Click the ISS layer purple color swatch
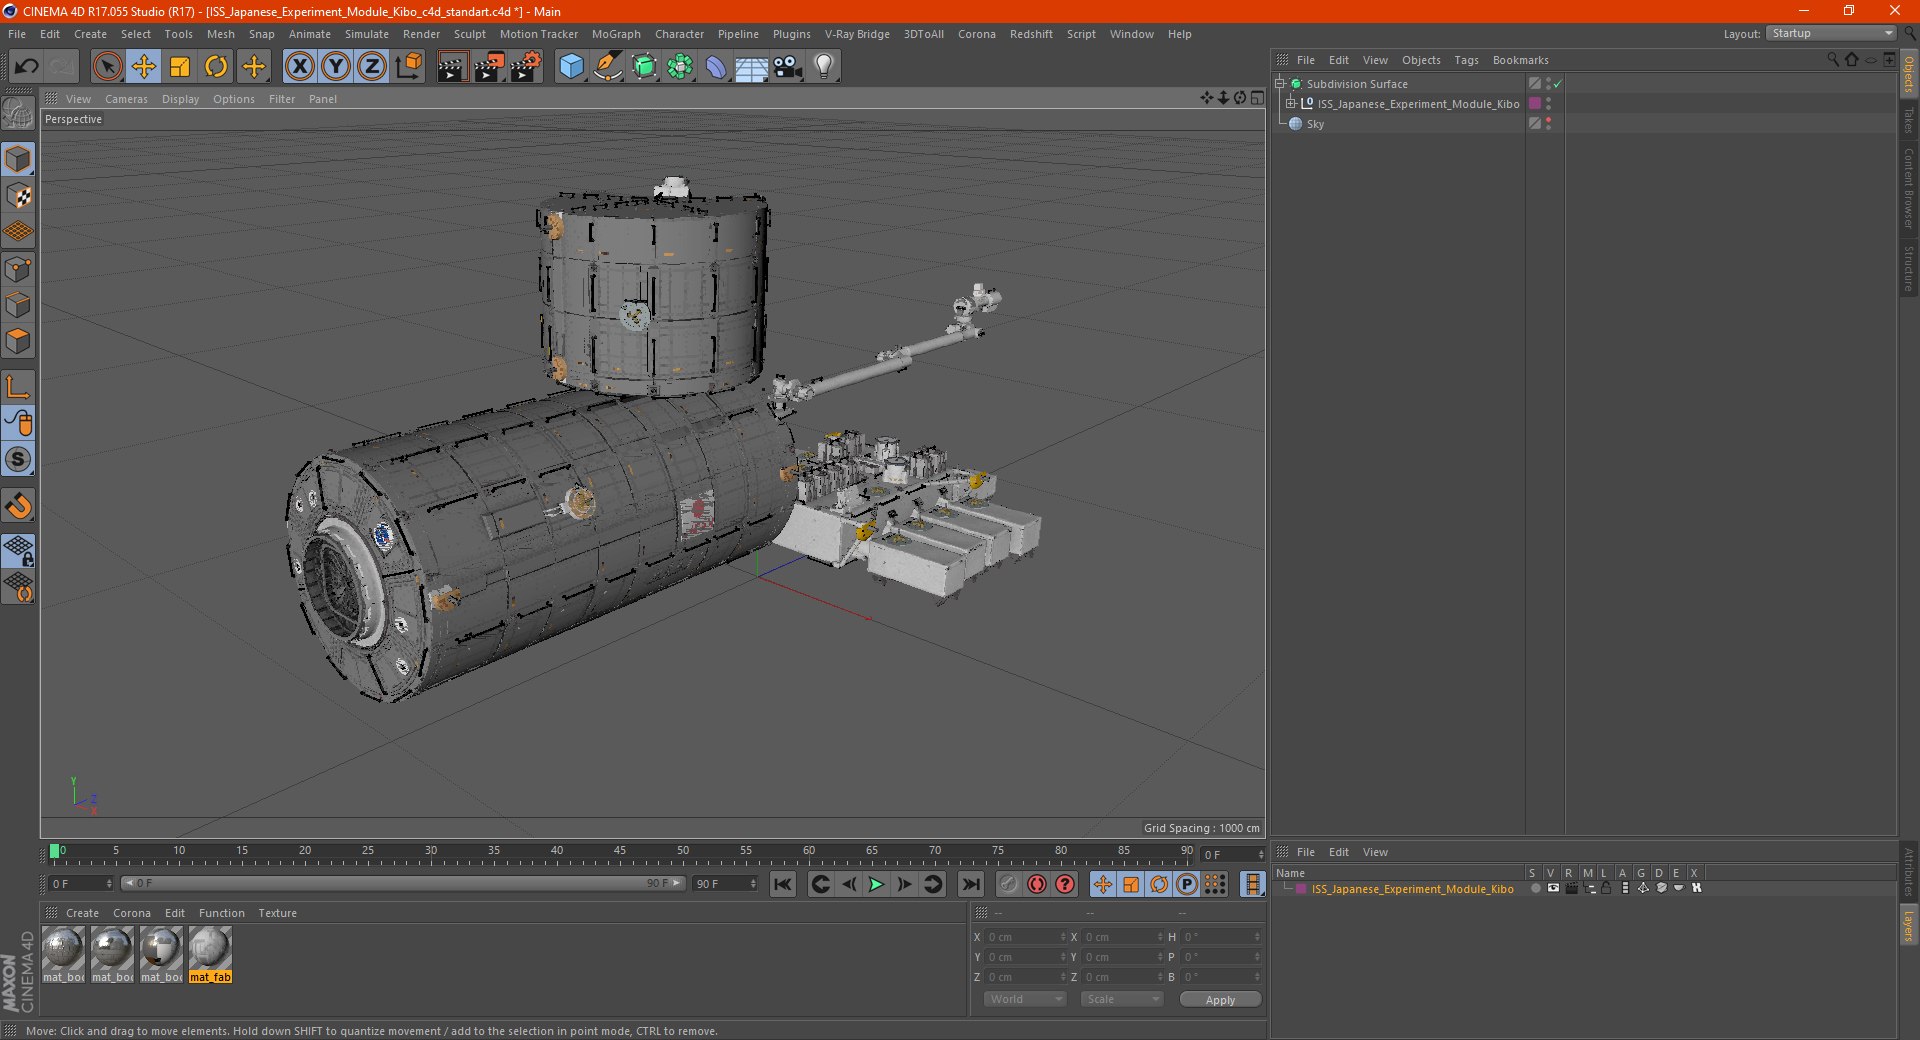The image size is (1920, 1040). [x=1301, y=889]
